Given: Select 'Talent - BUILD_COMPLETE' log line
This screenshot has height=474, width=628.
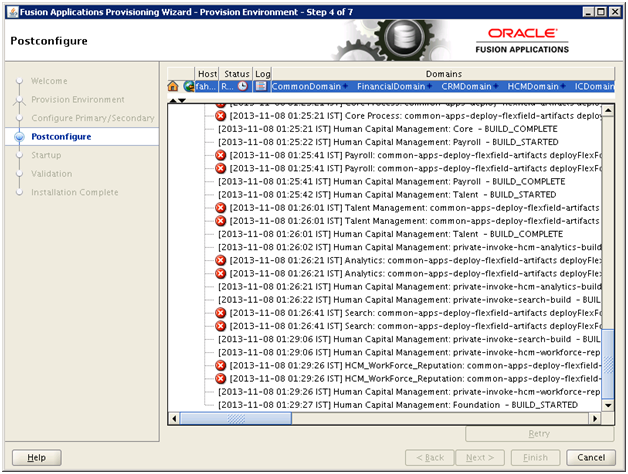Looking at the screenshot, I should coord(390,234).
